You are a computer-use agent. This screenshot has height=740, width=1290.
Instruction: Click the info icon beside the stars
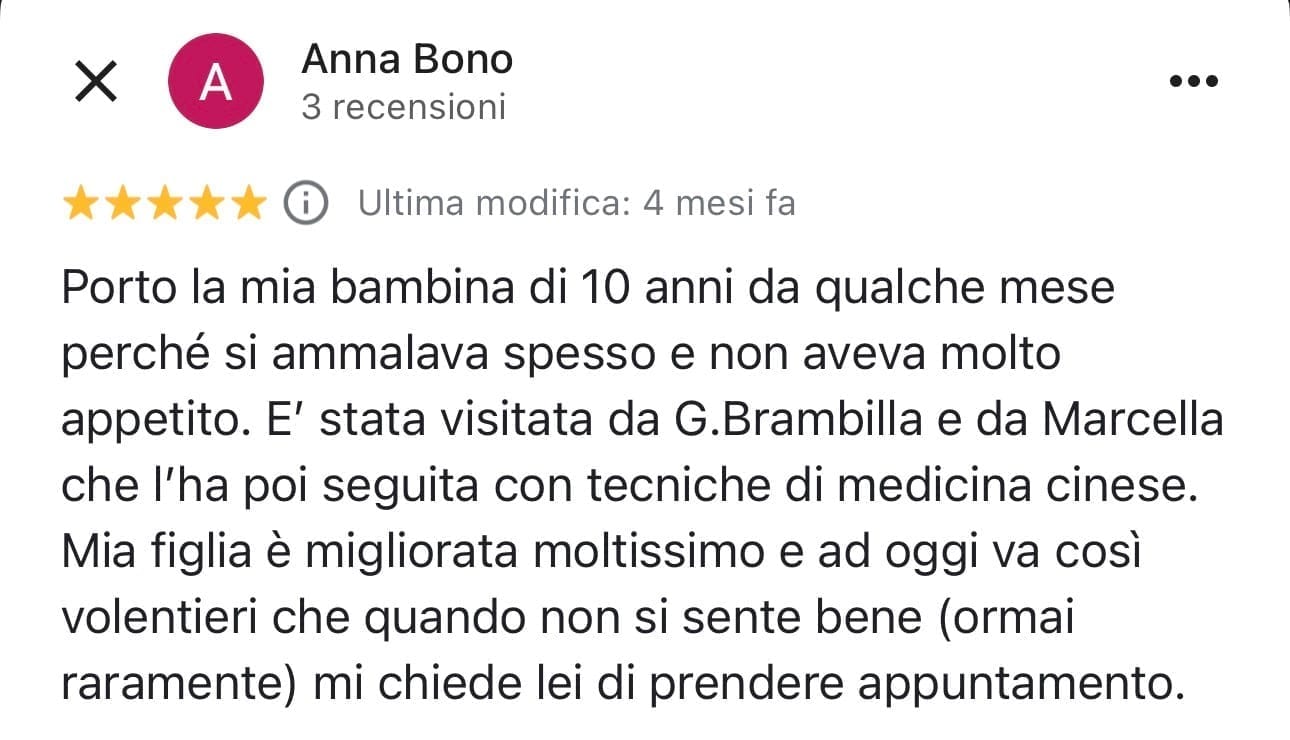tap(306, 204)
